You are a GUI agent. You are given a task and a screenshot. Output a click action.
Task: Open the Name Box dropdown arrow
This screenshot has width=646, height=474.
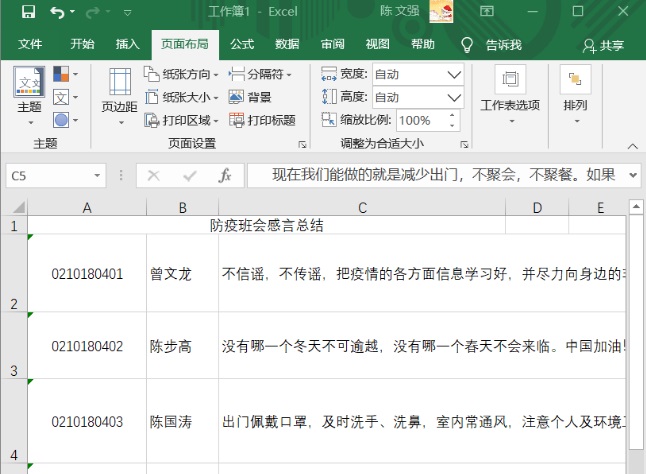[x=97, y=175]
